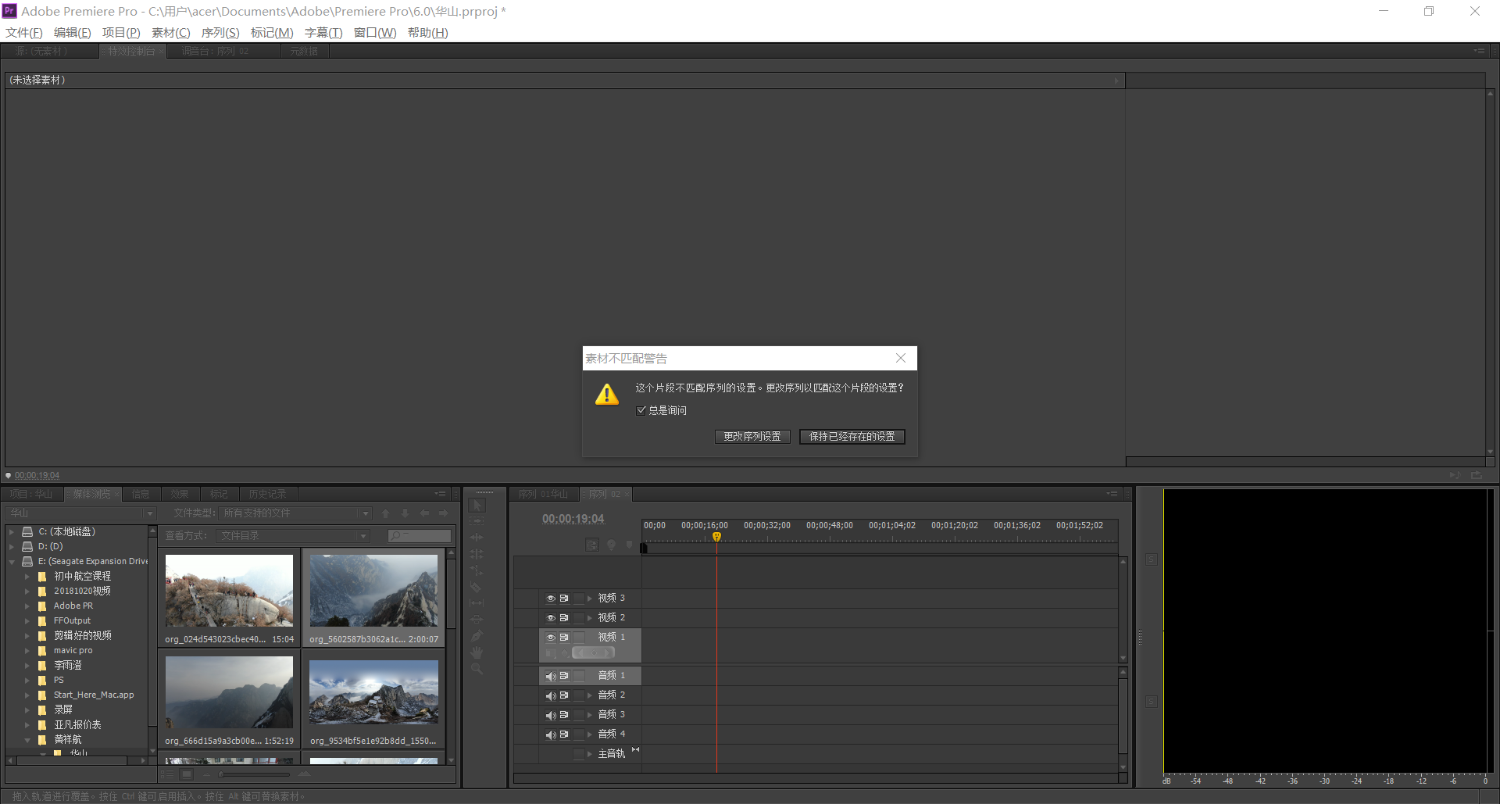
Task: Switch to the 历史记录 tab
Action: [267, 494]
